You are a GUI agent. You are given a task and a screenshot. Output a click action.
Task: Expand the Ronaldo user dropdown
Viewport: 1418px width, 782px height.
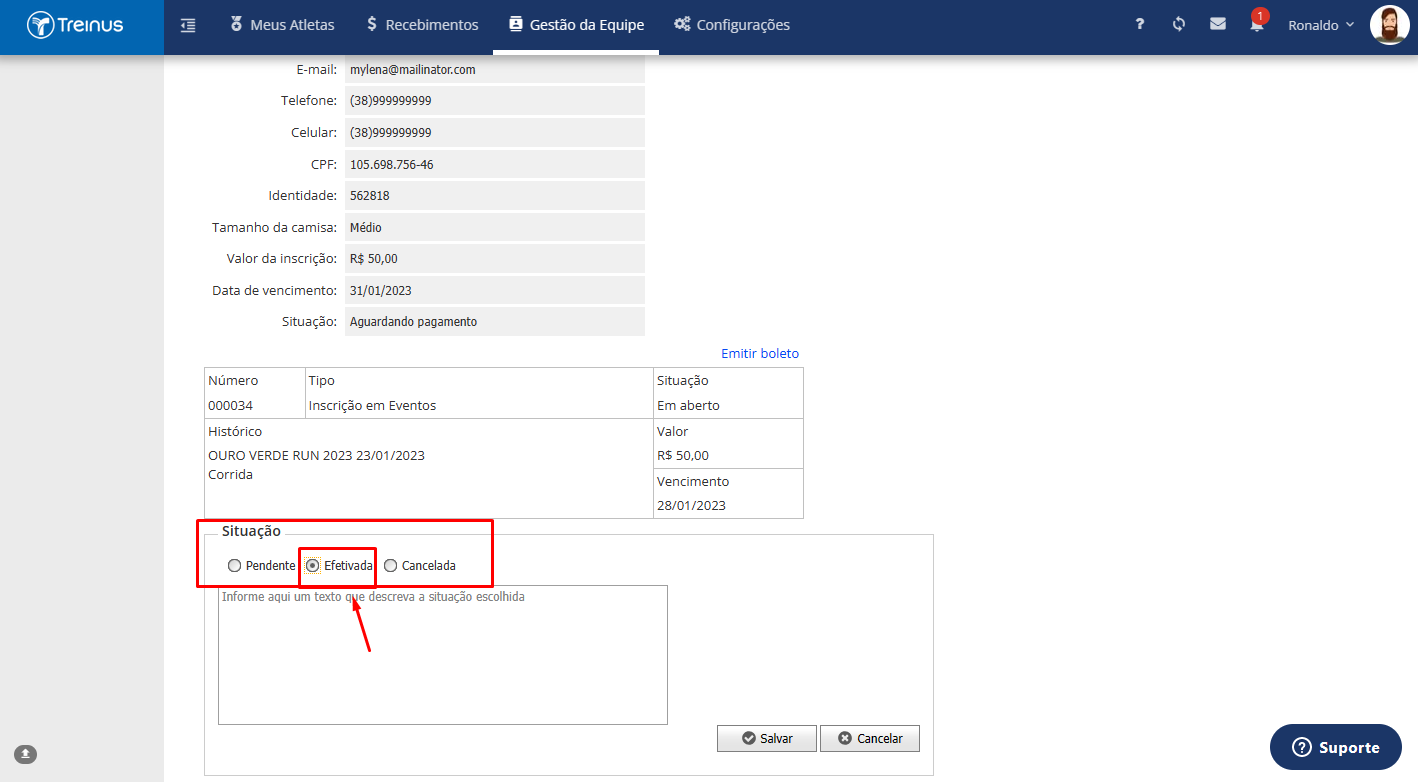click(1321, 25)
